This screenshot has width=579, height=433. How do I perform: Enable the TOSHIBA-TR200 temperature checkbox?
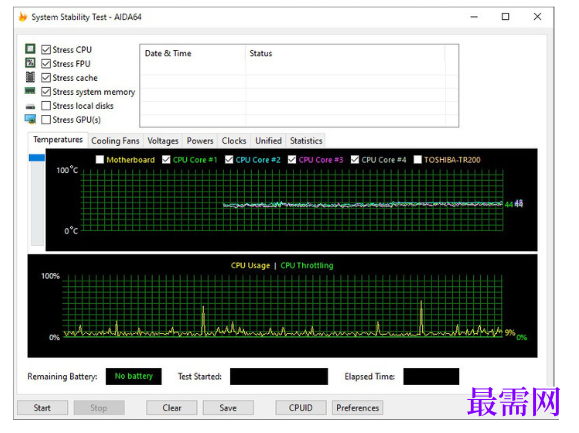(418, 159)
